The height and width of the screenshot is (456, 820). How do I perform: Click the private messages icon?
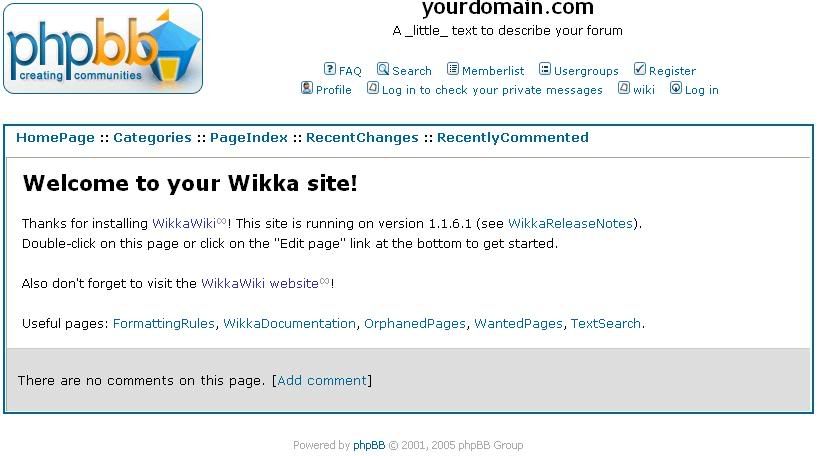pyautogui.click(x=373, y=88)
